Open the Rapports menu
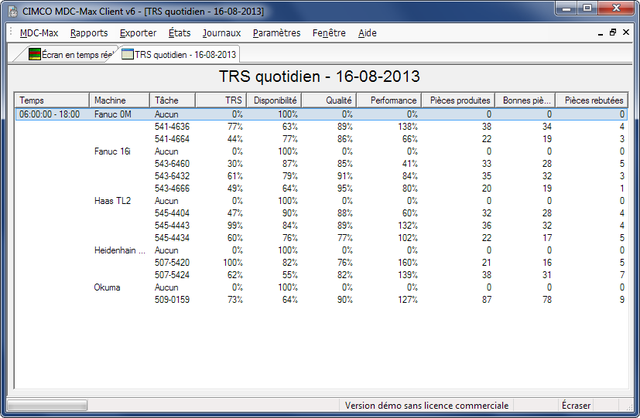The image size is (640, 418). click(89, 33)
